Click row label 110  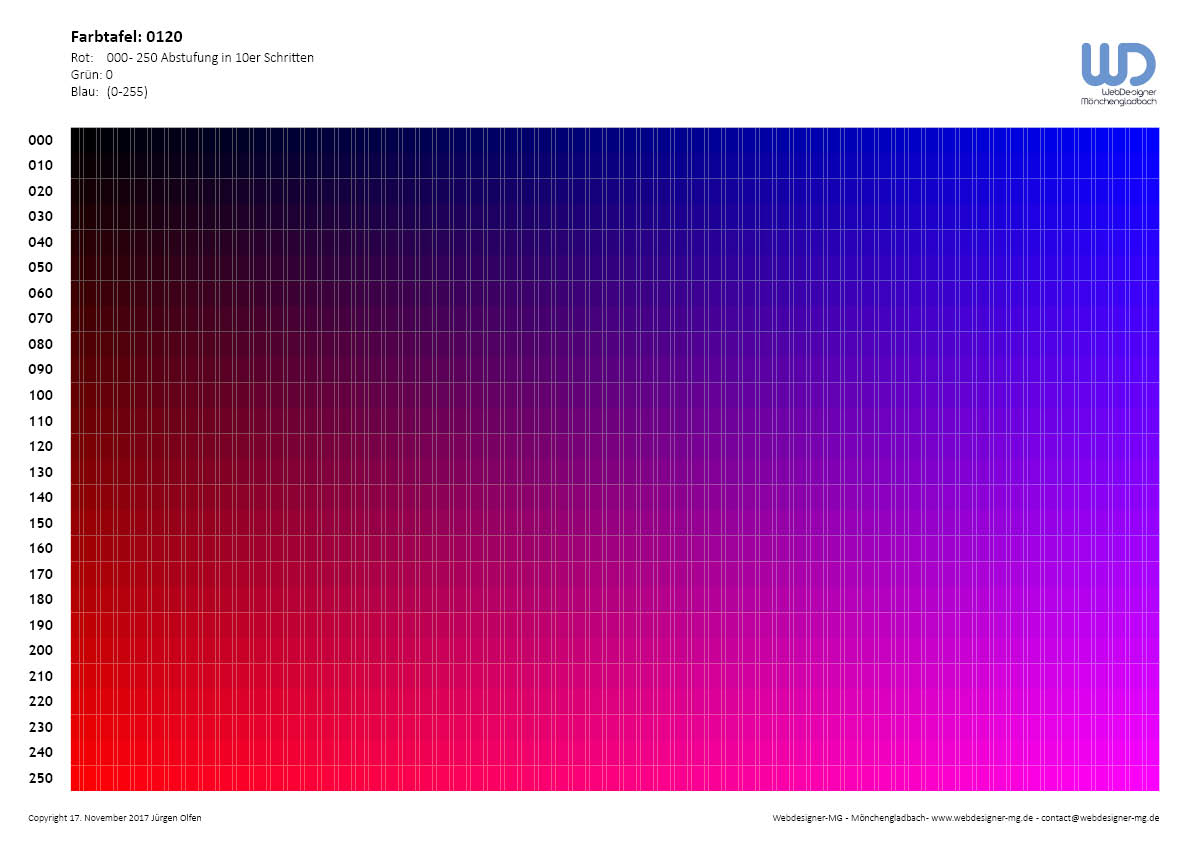41,421
